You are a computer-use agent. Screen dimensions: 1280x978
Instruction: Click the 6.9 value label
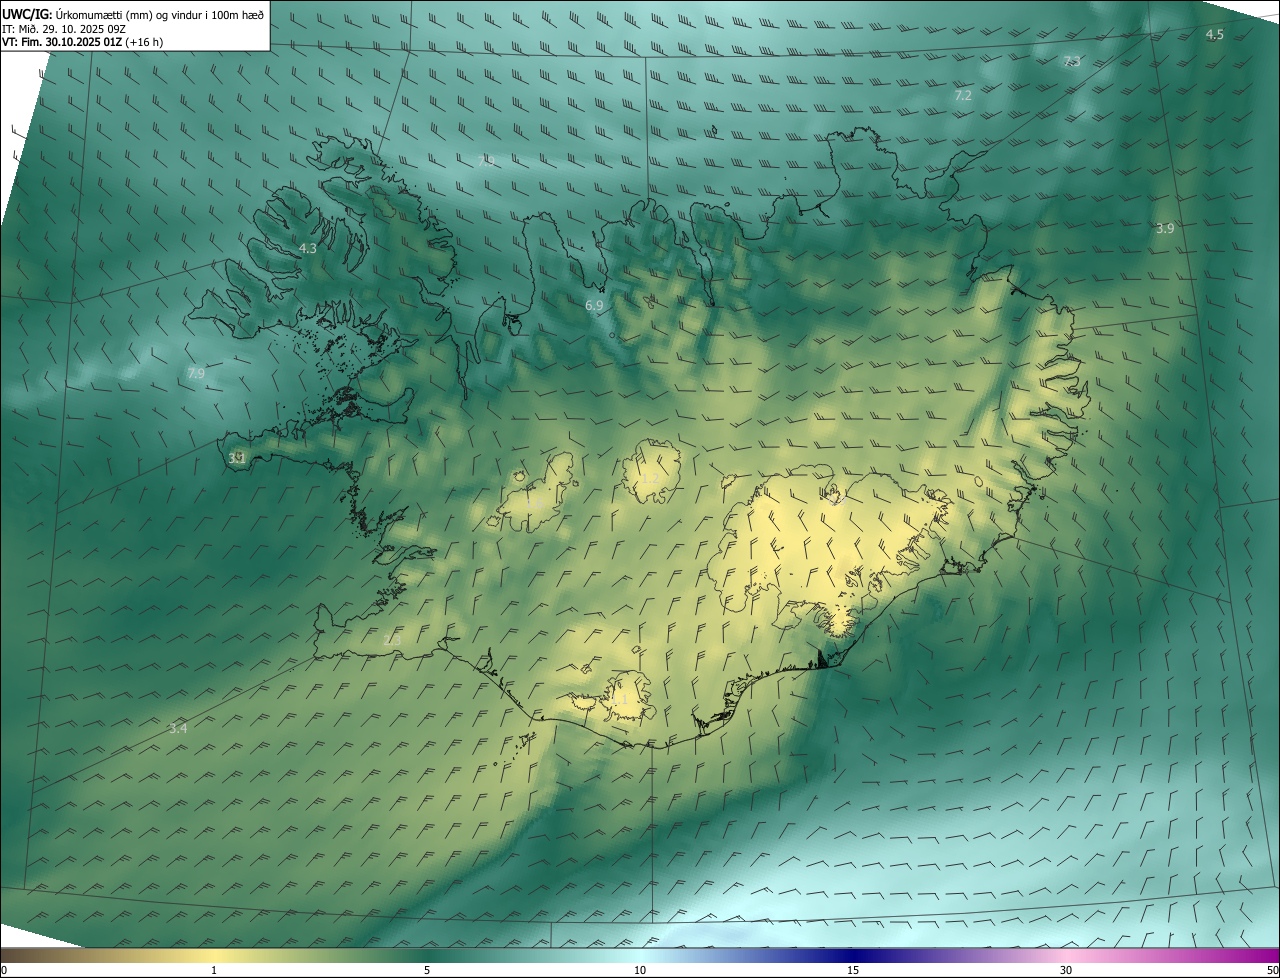(x=595, y=305)
